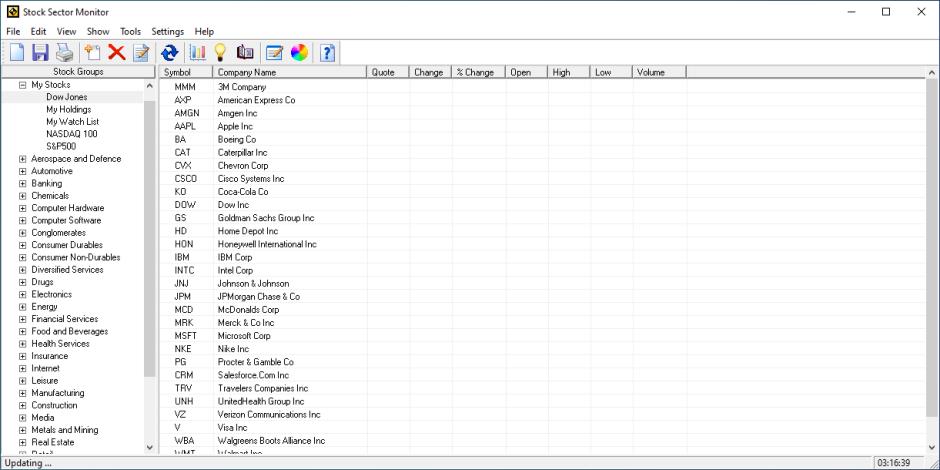
Task: Sort by the Low column header
Action: (x=611, y=72)
